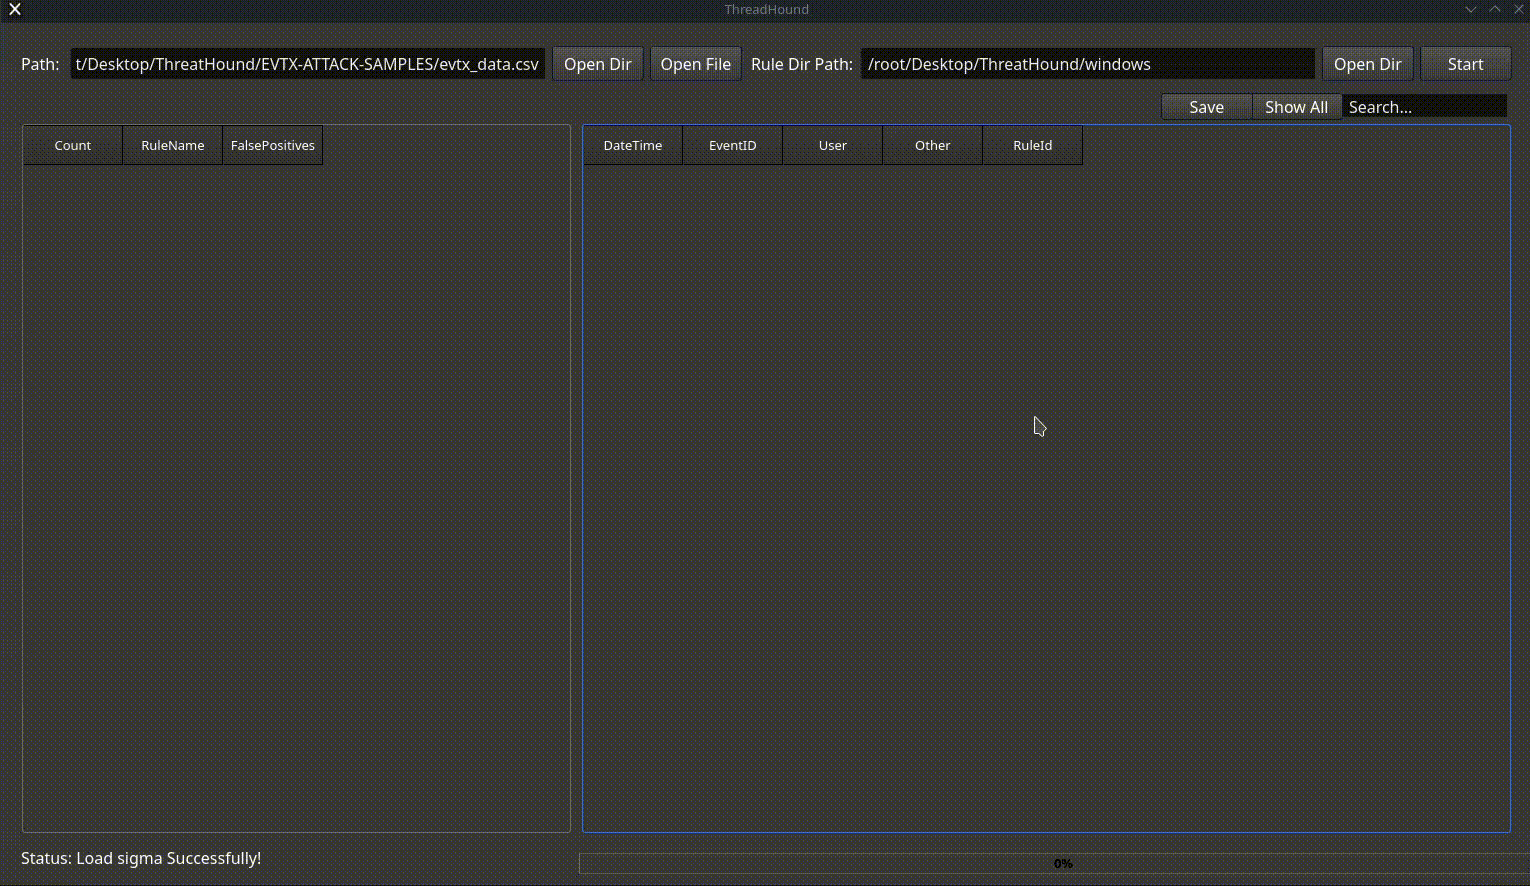Click the "Path:" label before the CSV field

pos(40,64)
